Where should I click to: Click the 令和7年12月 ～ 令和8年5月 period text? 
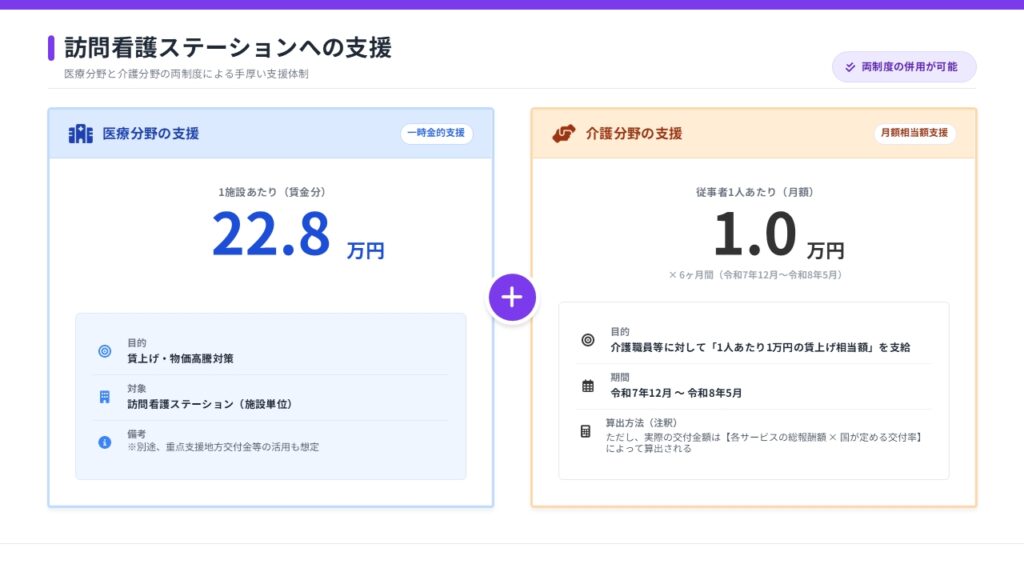(676, 393)
